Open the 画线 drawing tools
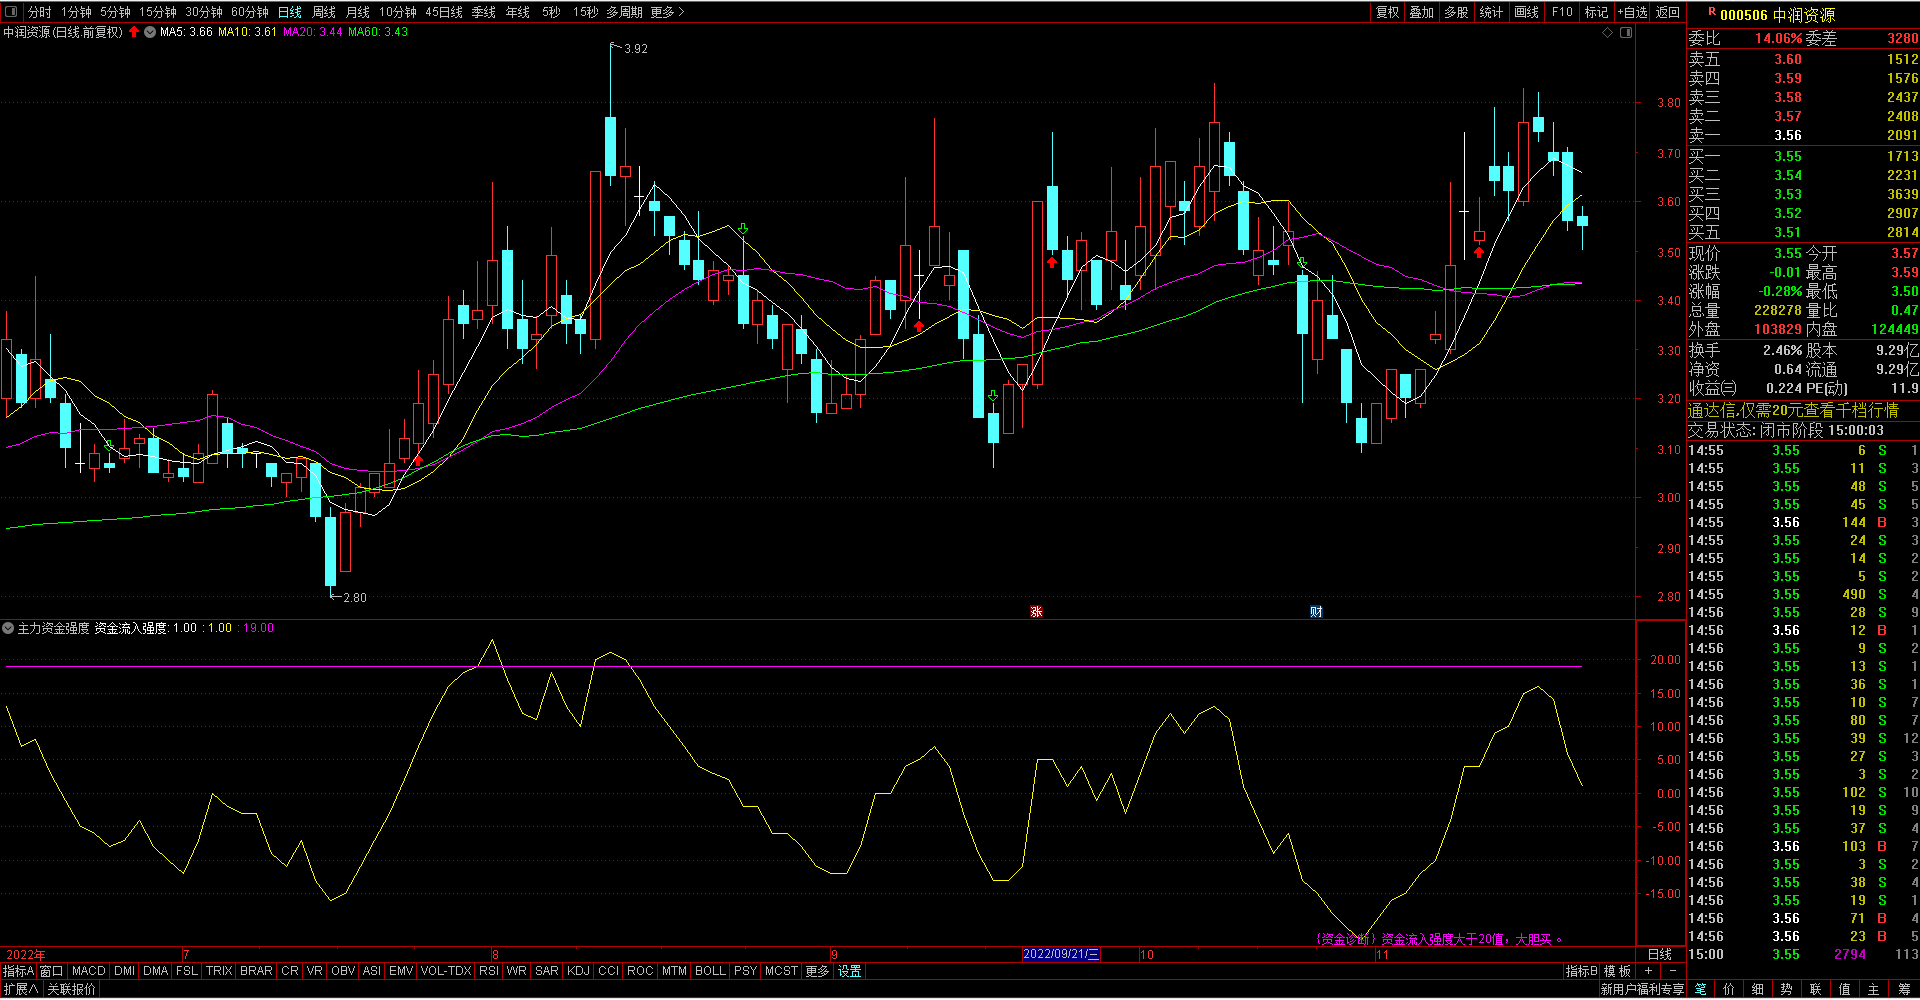Screen dimensions: 1920x1000 click(x=1526, y=12)
